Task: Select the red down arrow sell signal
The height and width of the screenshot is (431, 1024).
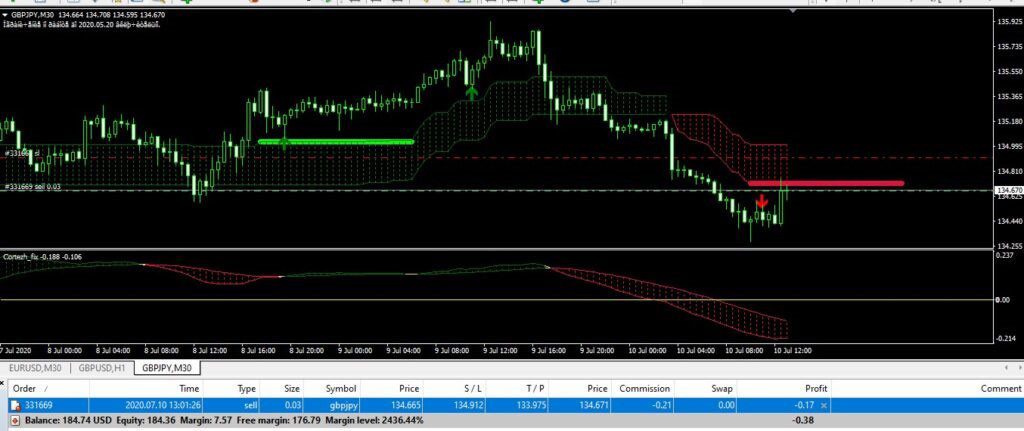Action: 761,200
